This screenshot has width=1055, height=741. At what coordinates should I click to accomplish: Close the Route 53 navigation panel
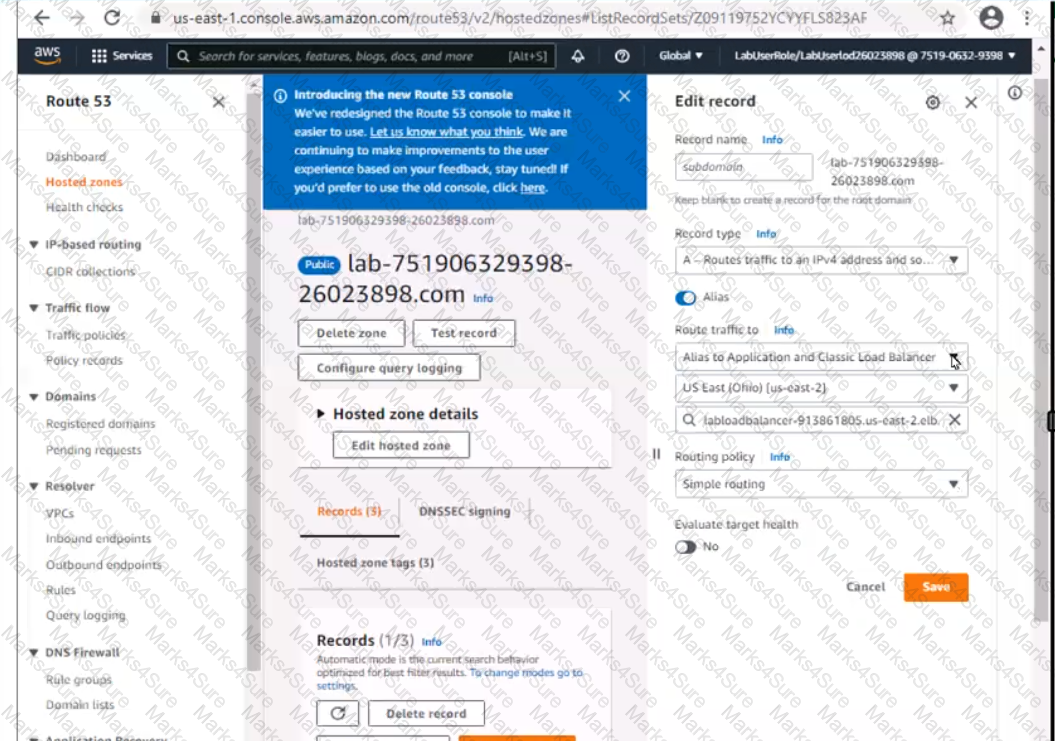[219, 102]
